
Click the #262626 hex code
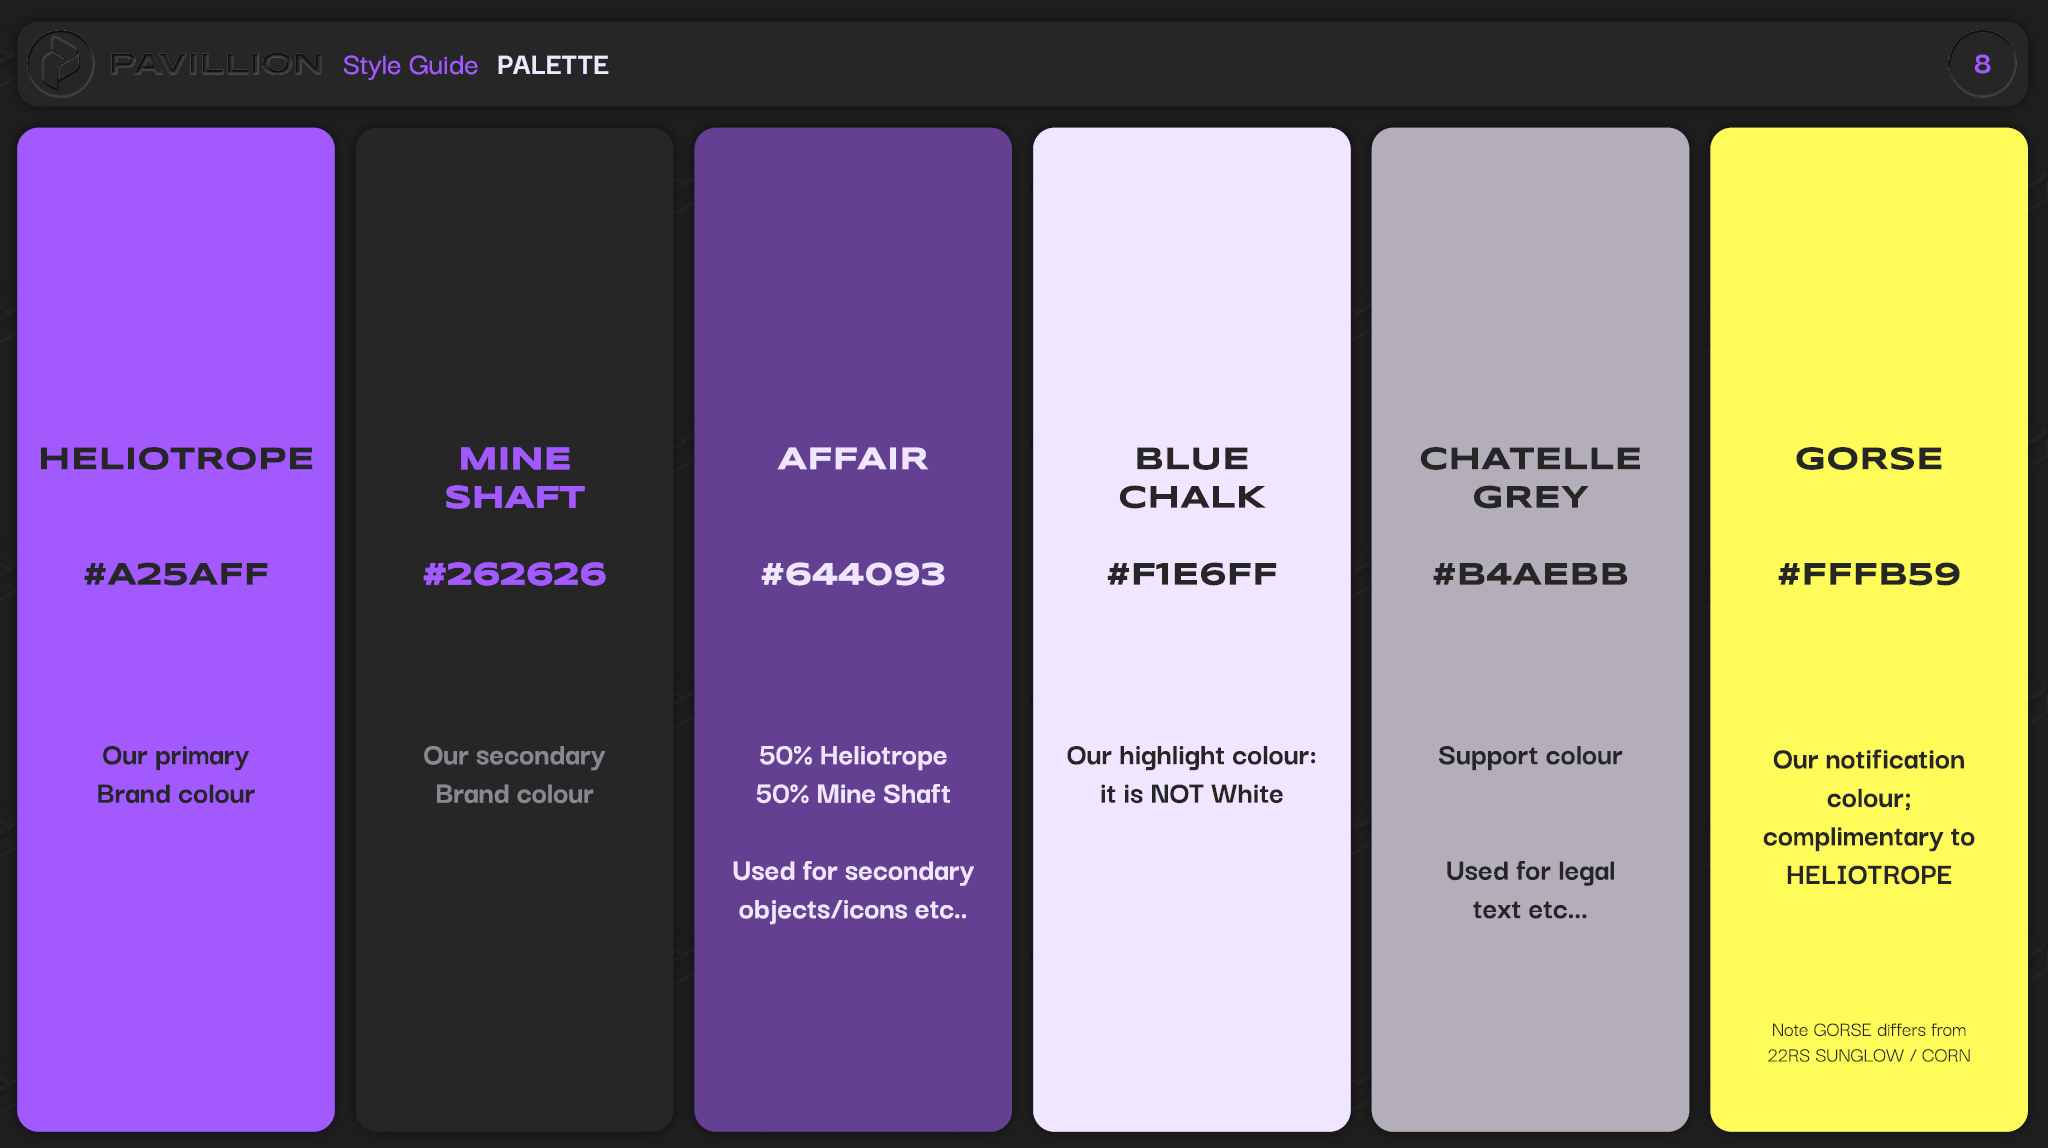click(514, 574)
